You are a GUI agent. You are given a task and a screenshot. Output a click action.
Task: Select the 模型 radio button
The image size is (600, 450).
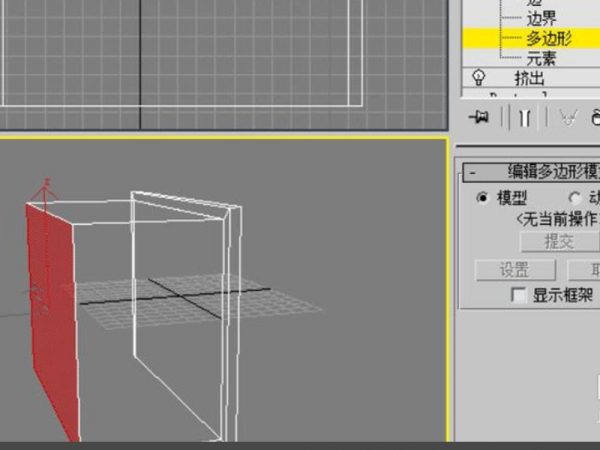point(482,198)
